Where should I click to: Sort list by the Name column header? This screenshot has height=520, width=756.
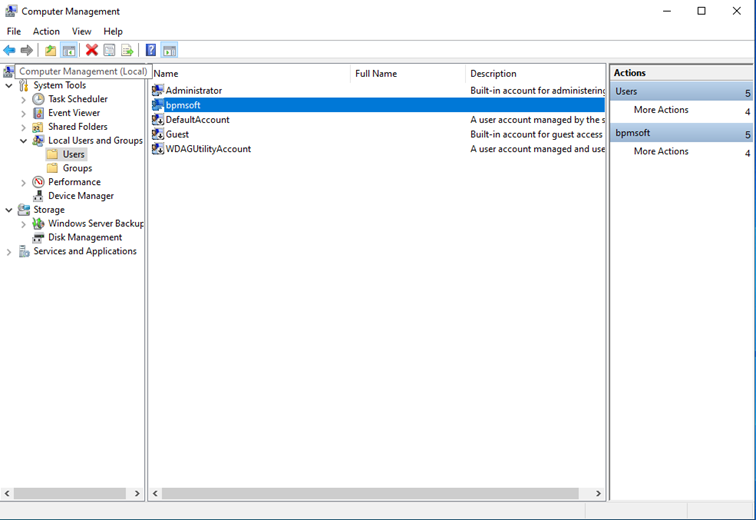point(250,74)
